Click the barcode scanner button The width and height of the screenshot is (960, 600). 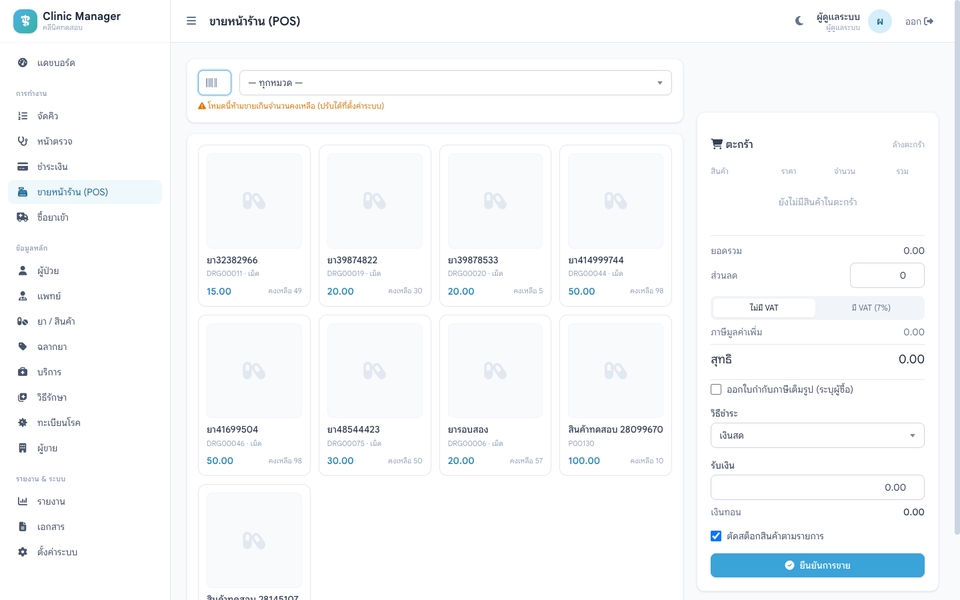[214, 83]
